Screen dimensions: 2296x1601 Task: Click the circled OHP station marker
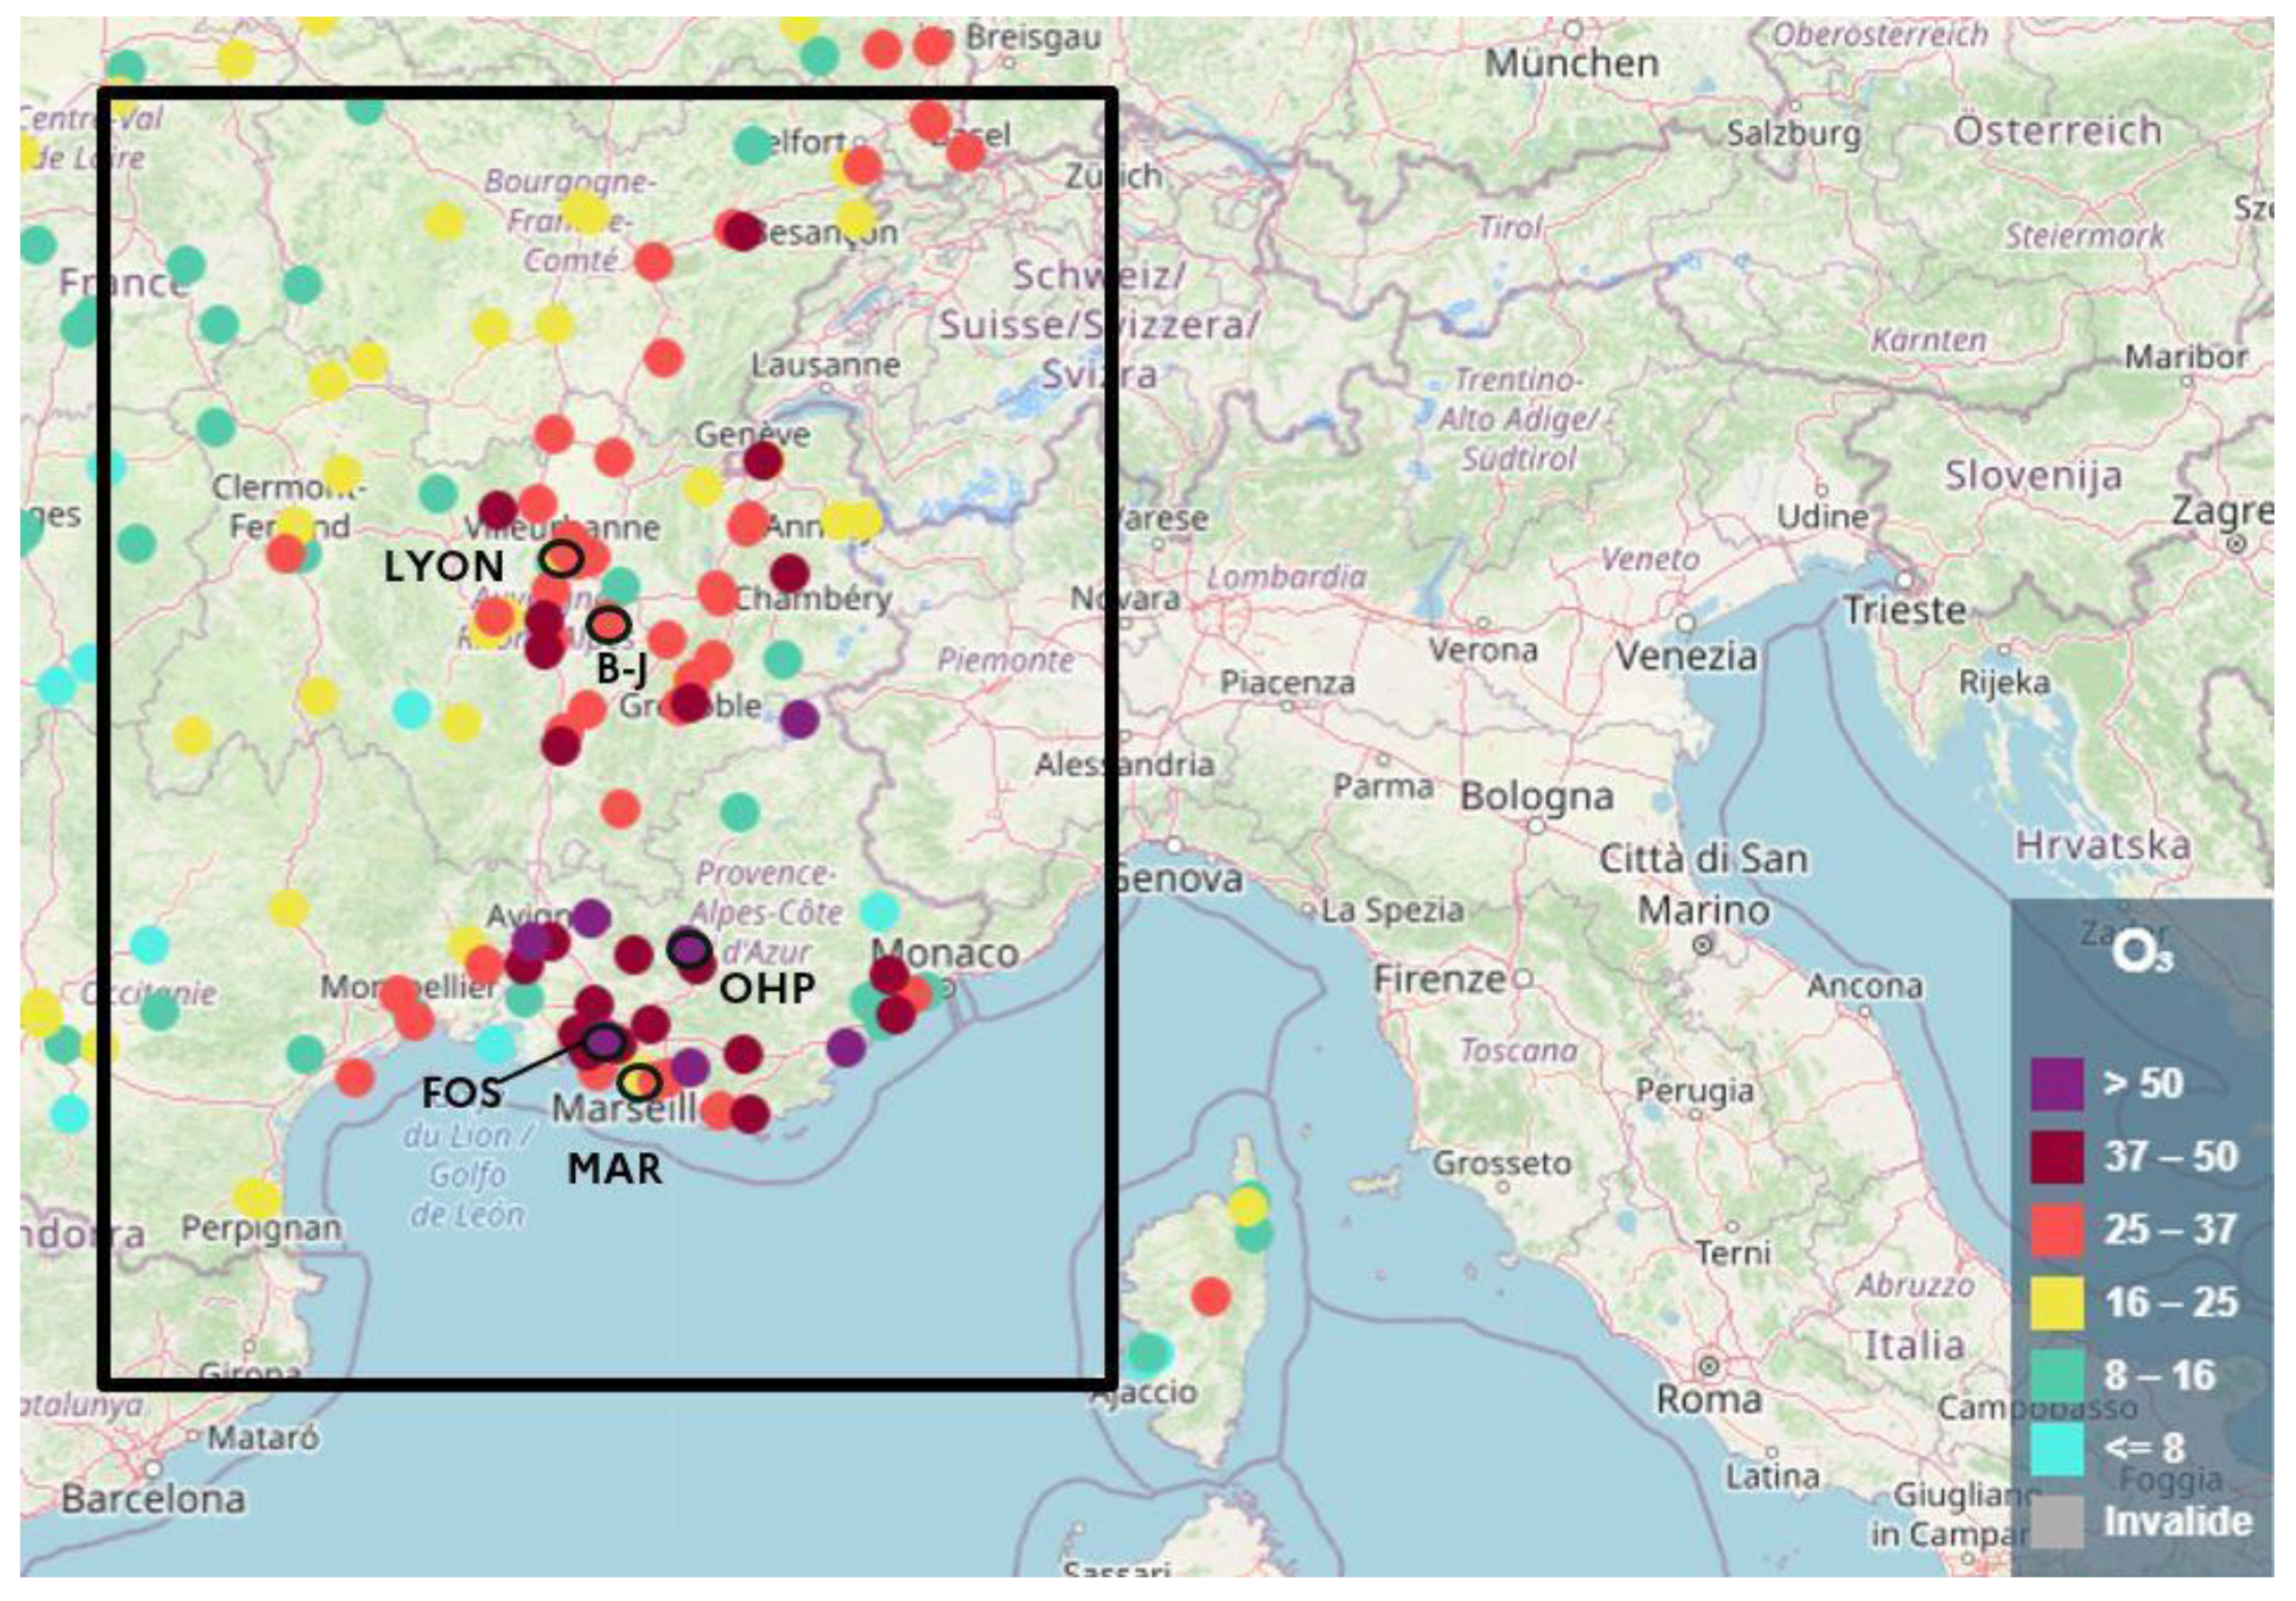[x=689, y=949]
